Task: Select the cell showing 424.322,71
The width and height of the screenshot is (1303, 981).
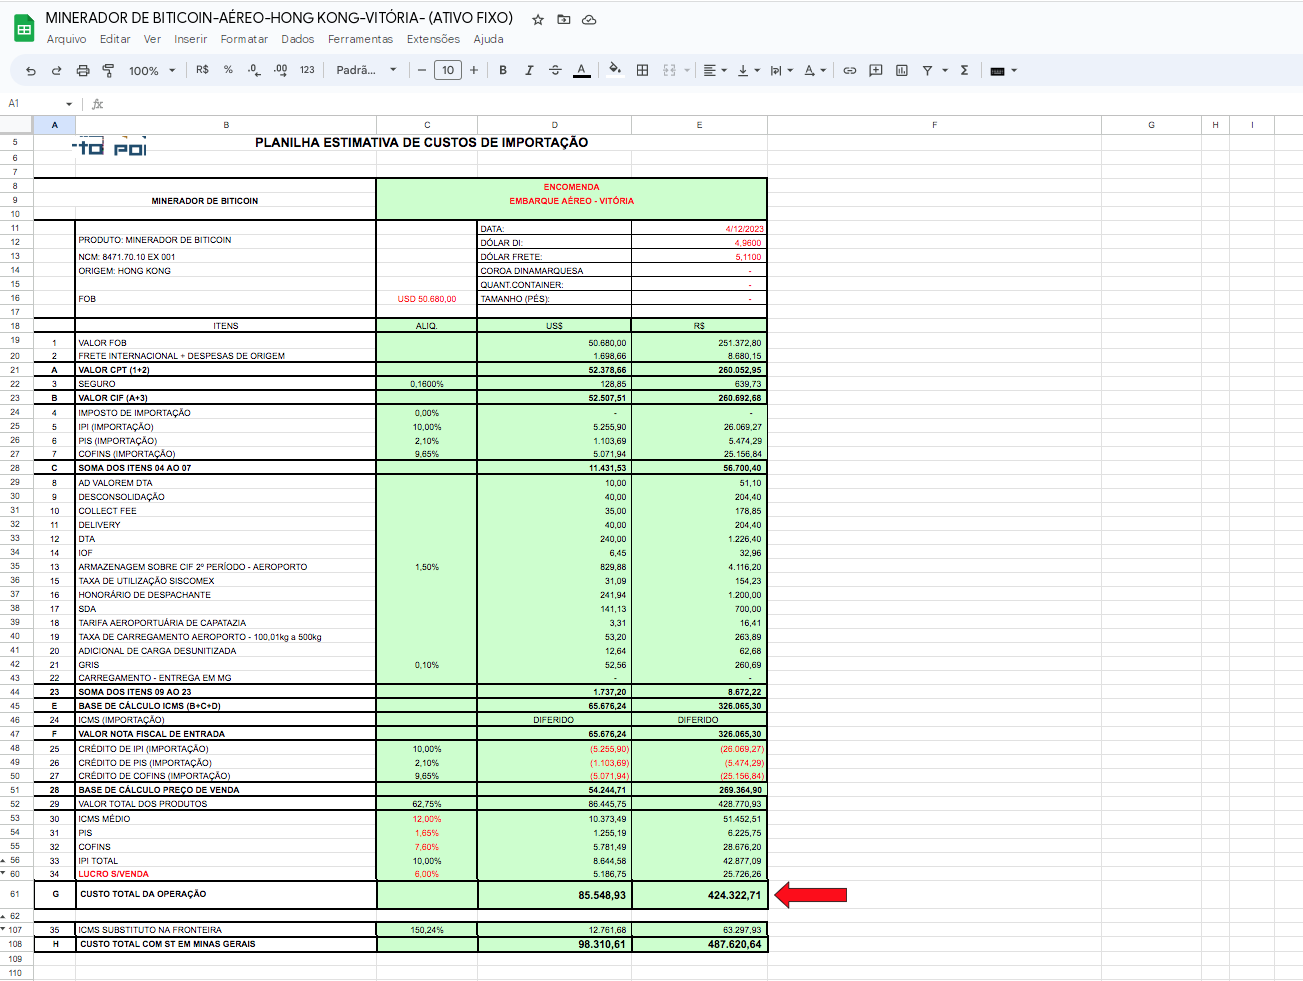Action: (x=699, y=894)
